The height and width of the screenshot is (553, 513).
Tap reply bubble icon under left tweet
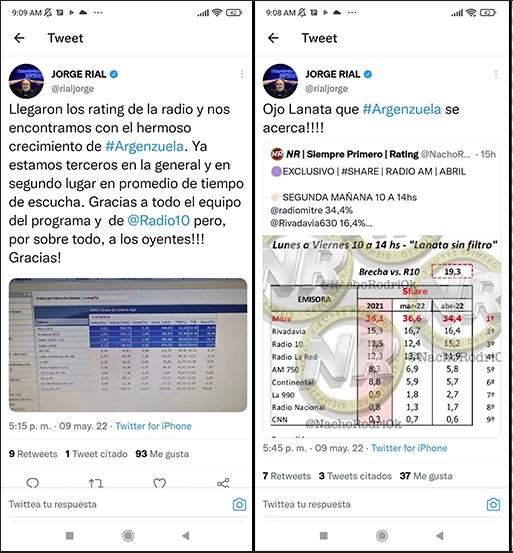point(33,482)
